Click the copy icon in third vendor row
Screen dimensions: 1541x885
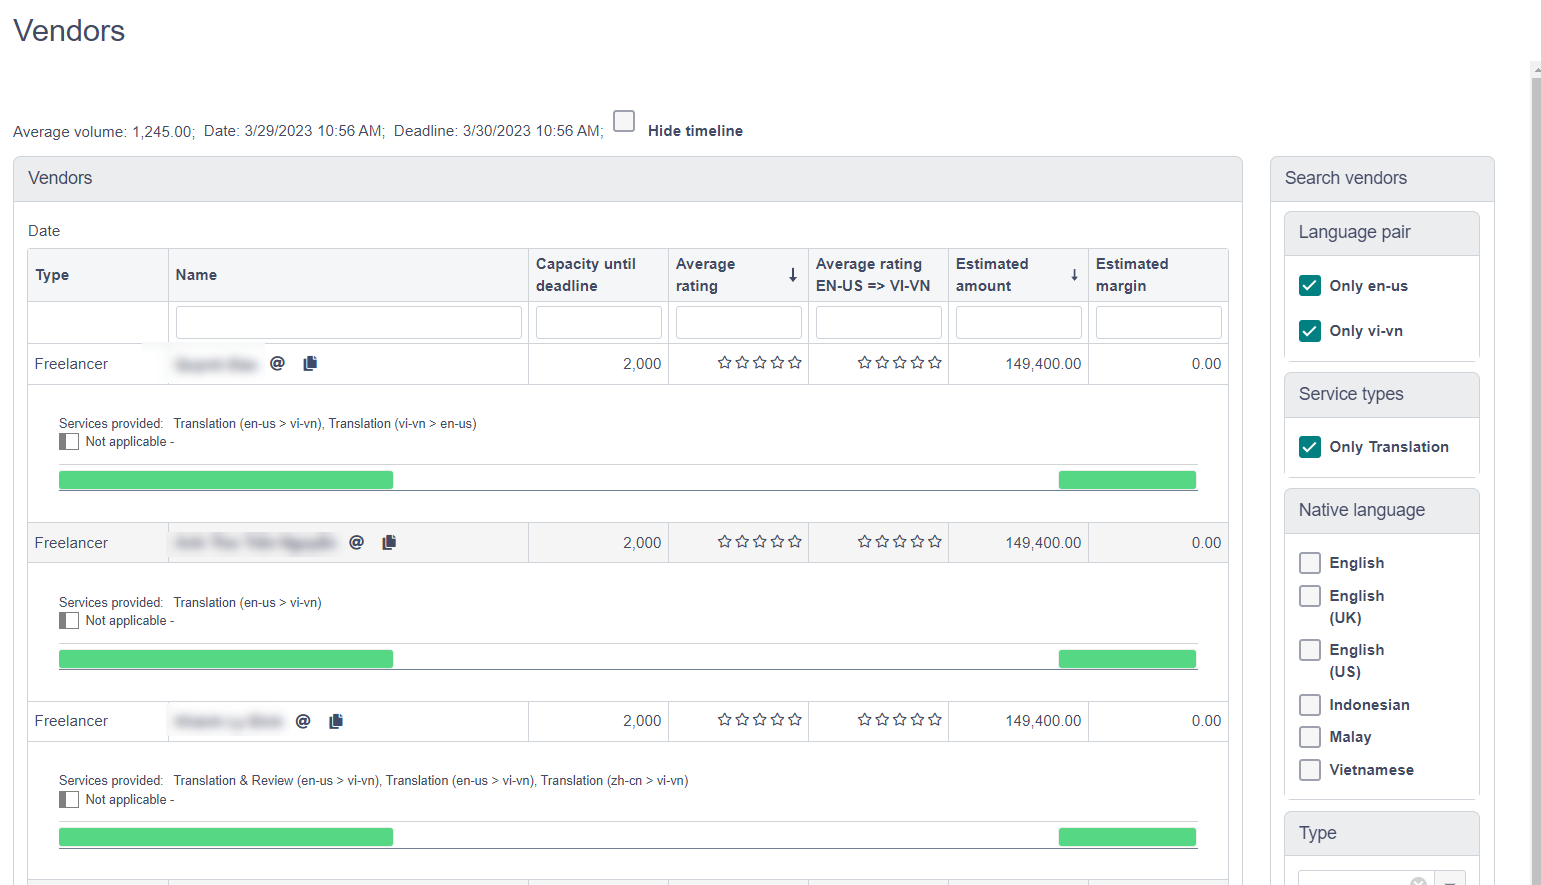[336, 721]
